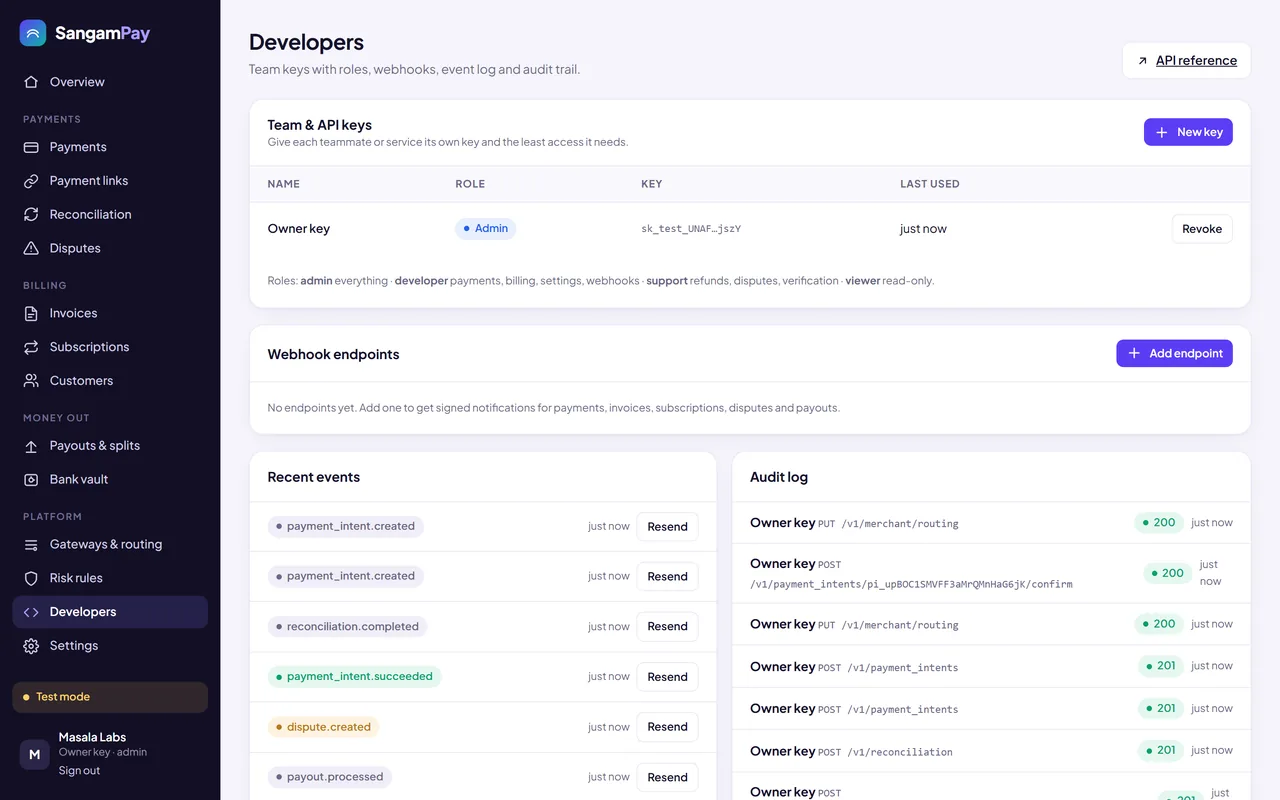The image size is (1280, 800).
Task: Click the Admin role badge
Action: (x=486, y=229)
